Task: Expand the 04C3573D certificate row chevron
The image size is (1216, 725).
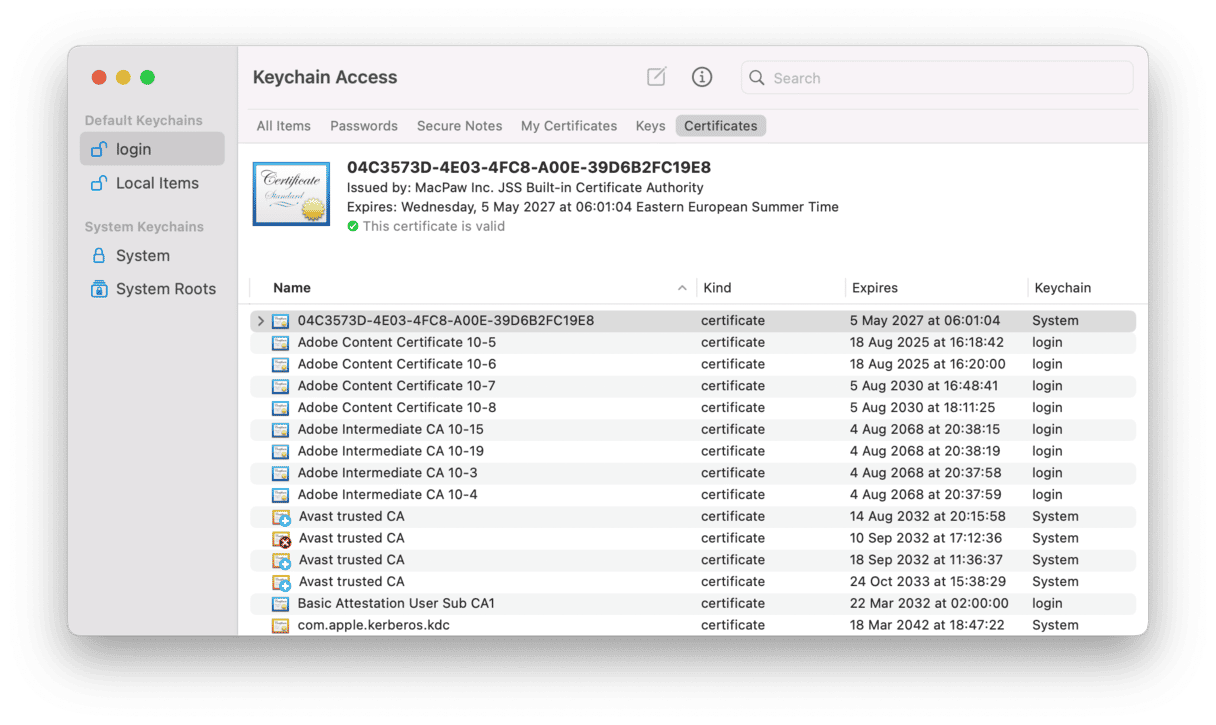Action: click(x=260, y=321)
